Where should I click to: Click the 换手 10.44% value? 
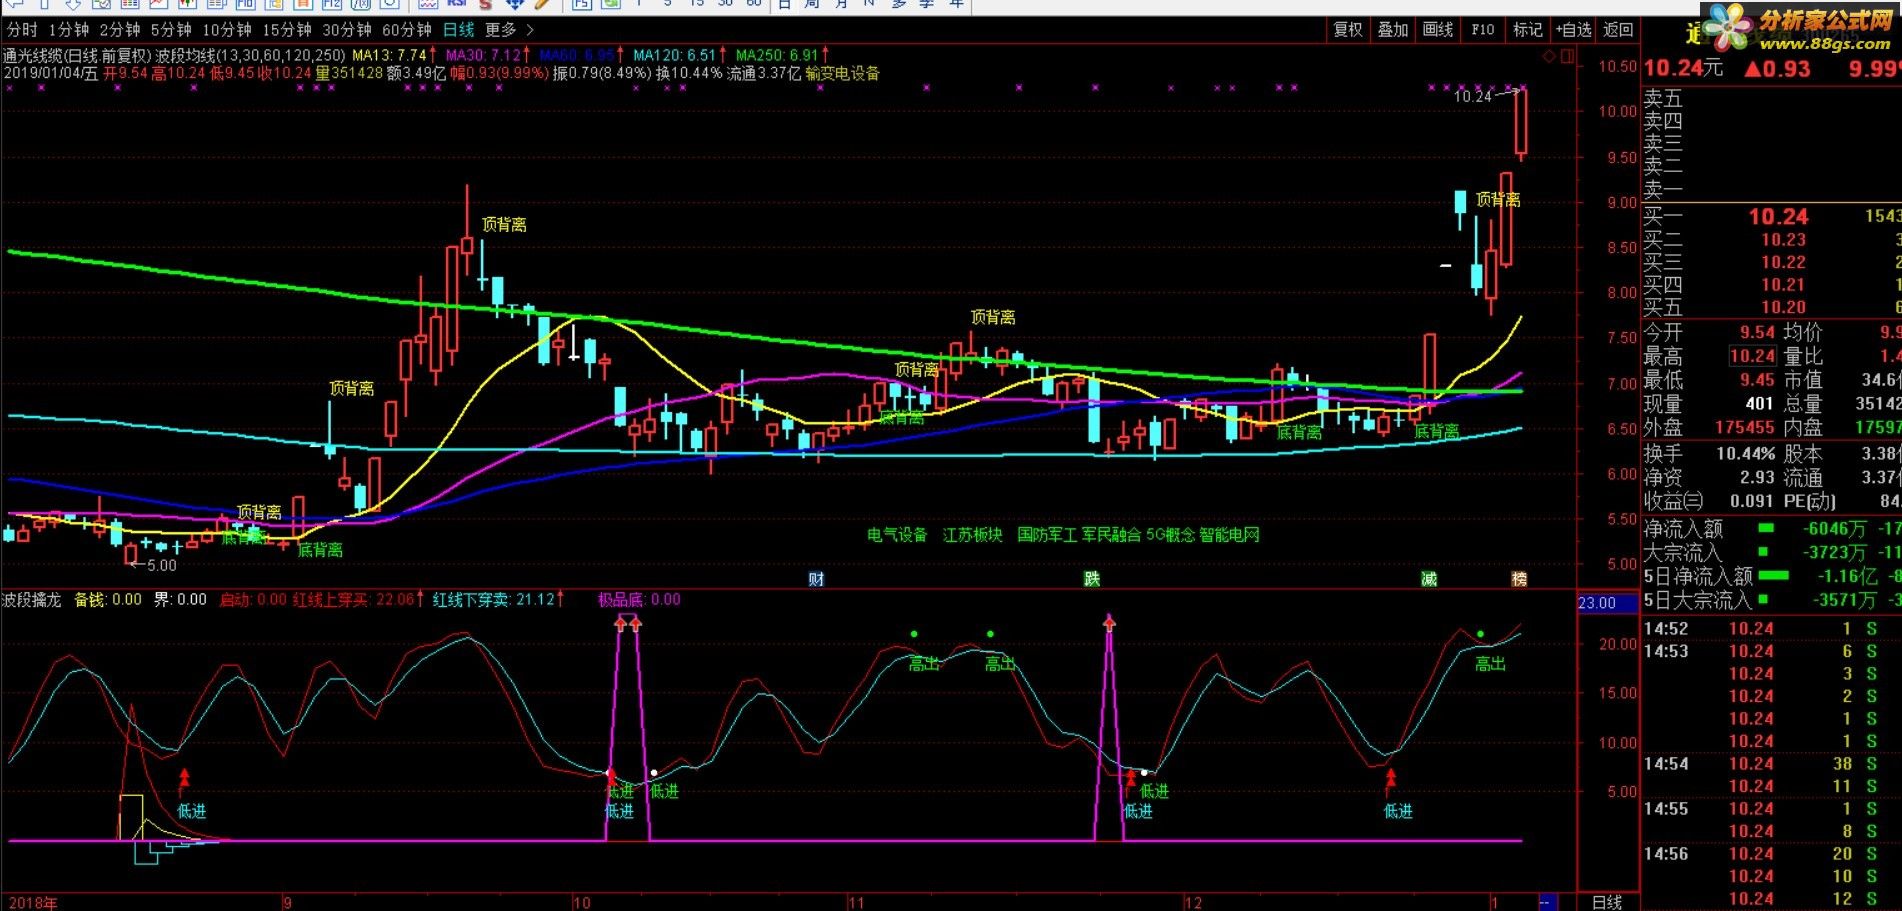pyautogui.click(x=1744, y=453)
